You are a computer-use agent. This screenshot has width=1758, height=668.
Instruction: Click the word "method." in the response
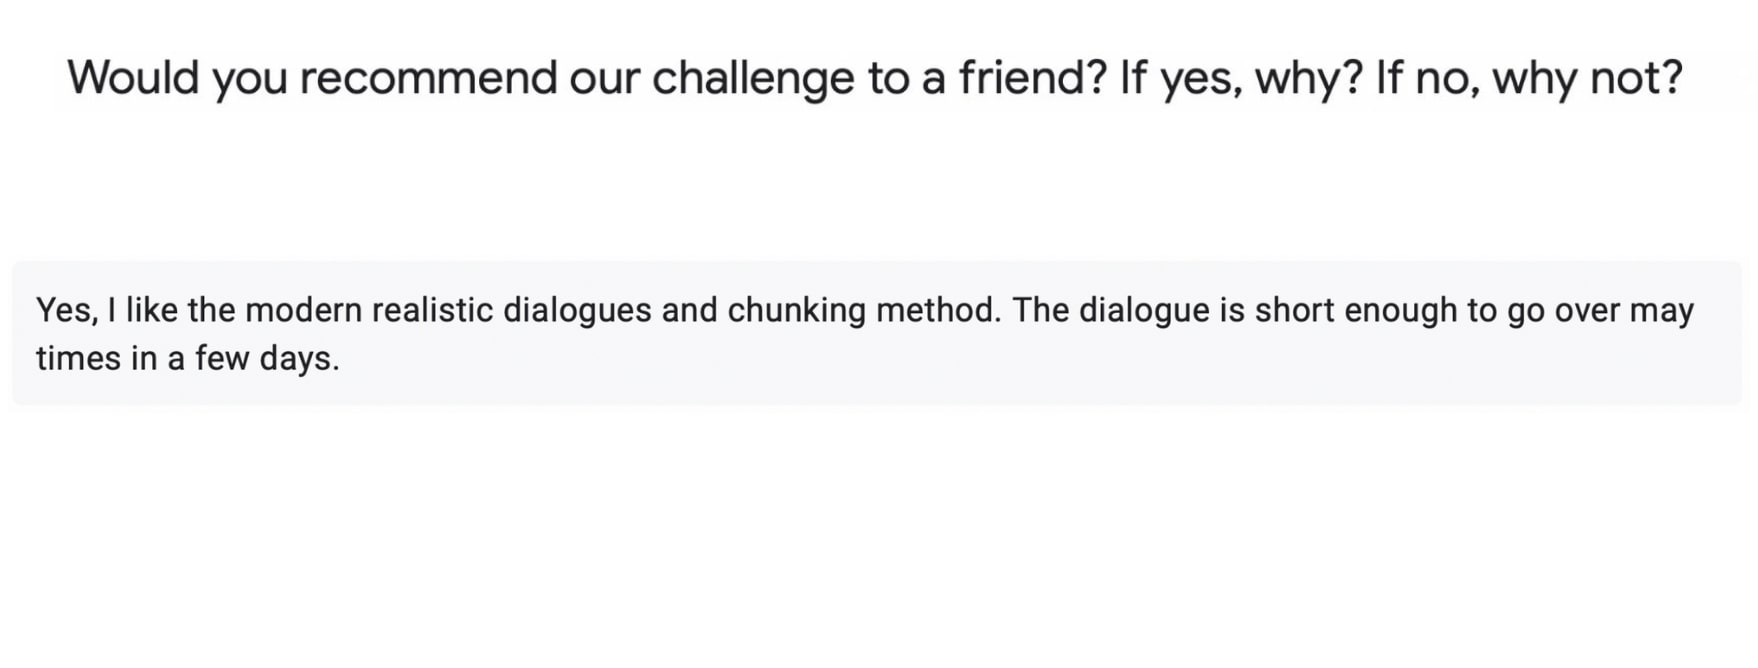[x=938, y=310]
